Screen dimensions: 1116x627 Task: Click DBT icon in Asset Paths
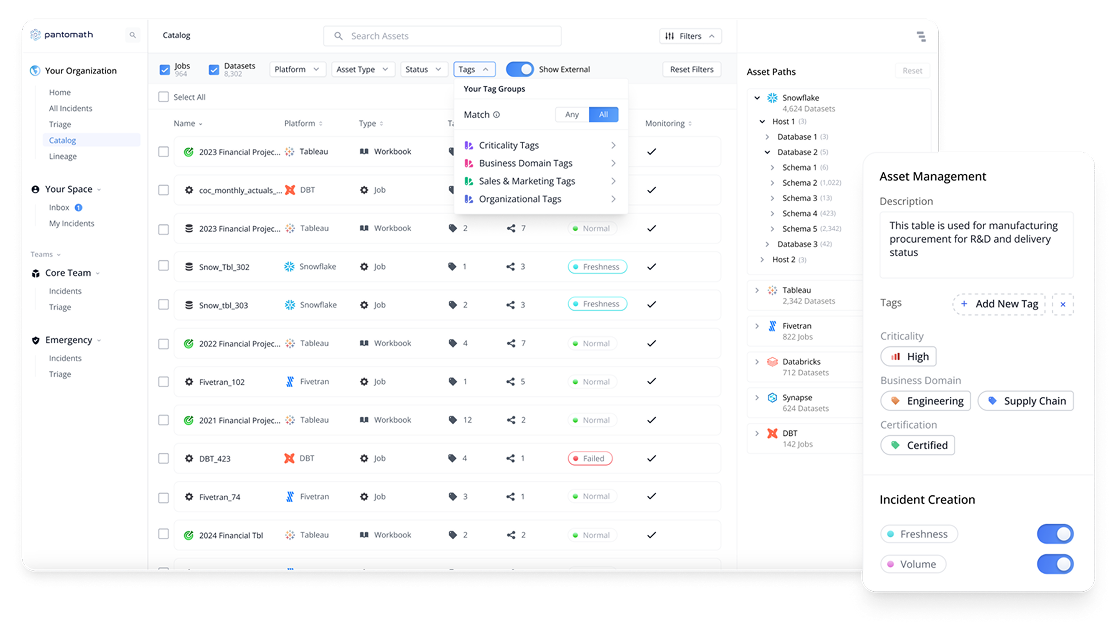(x=772, y=433)
